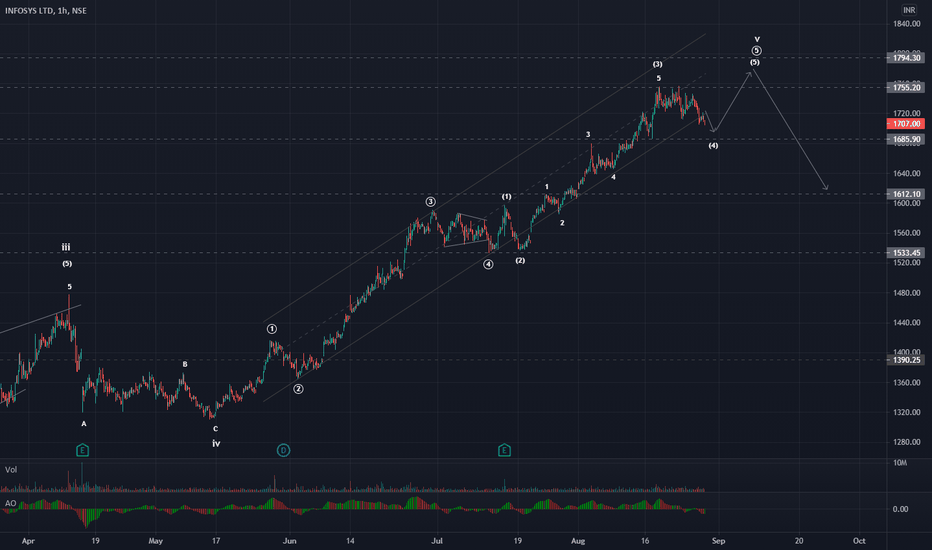Select the (2) wave label
Image resolution: width=932 pixels, height=550 pixels.
click(x=520, y=260)
